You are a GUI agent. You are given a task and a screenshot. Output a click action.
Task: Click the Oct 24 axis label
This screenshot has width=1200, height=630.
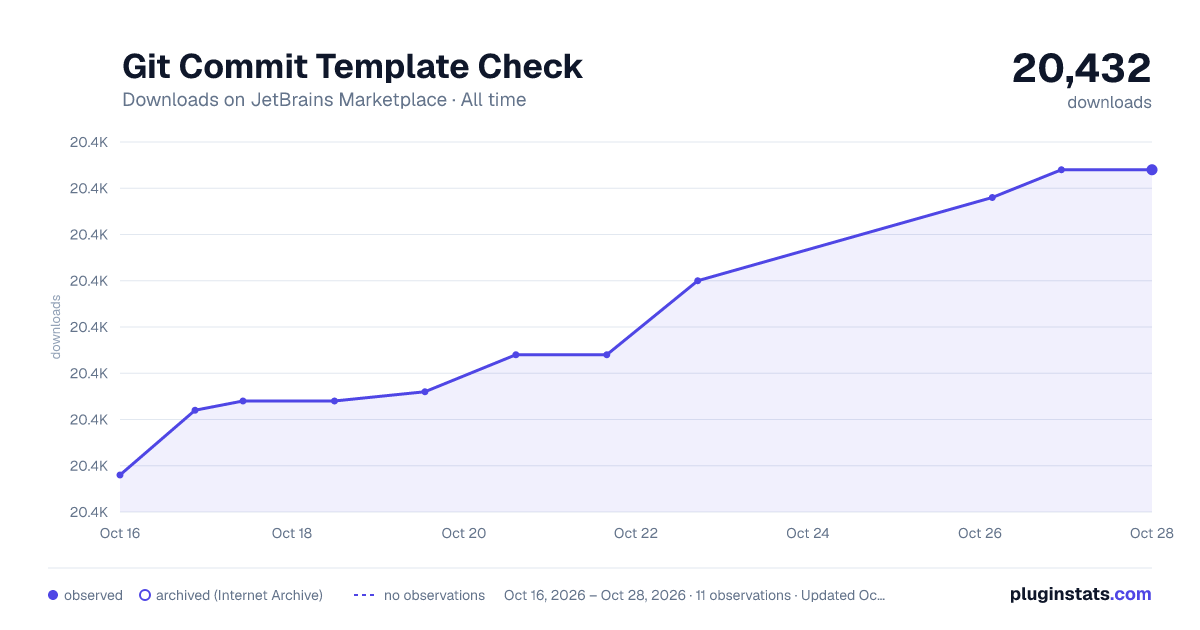(808, 533)
